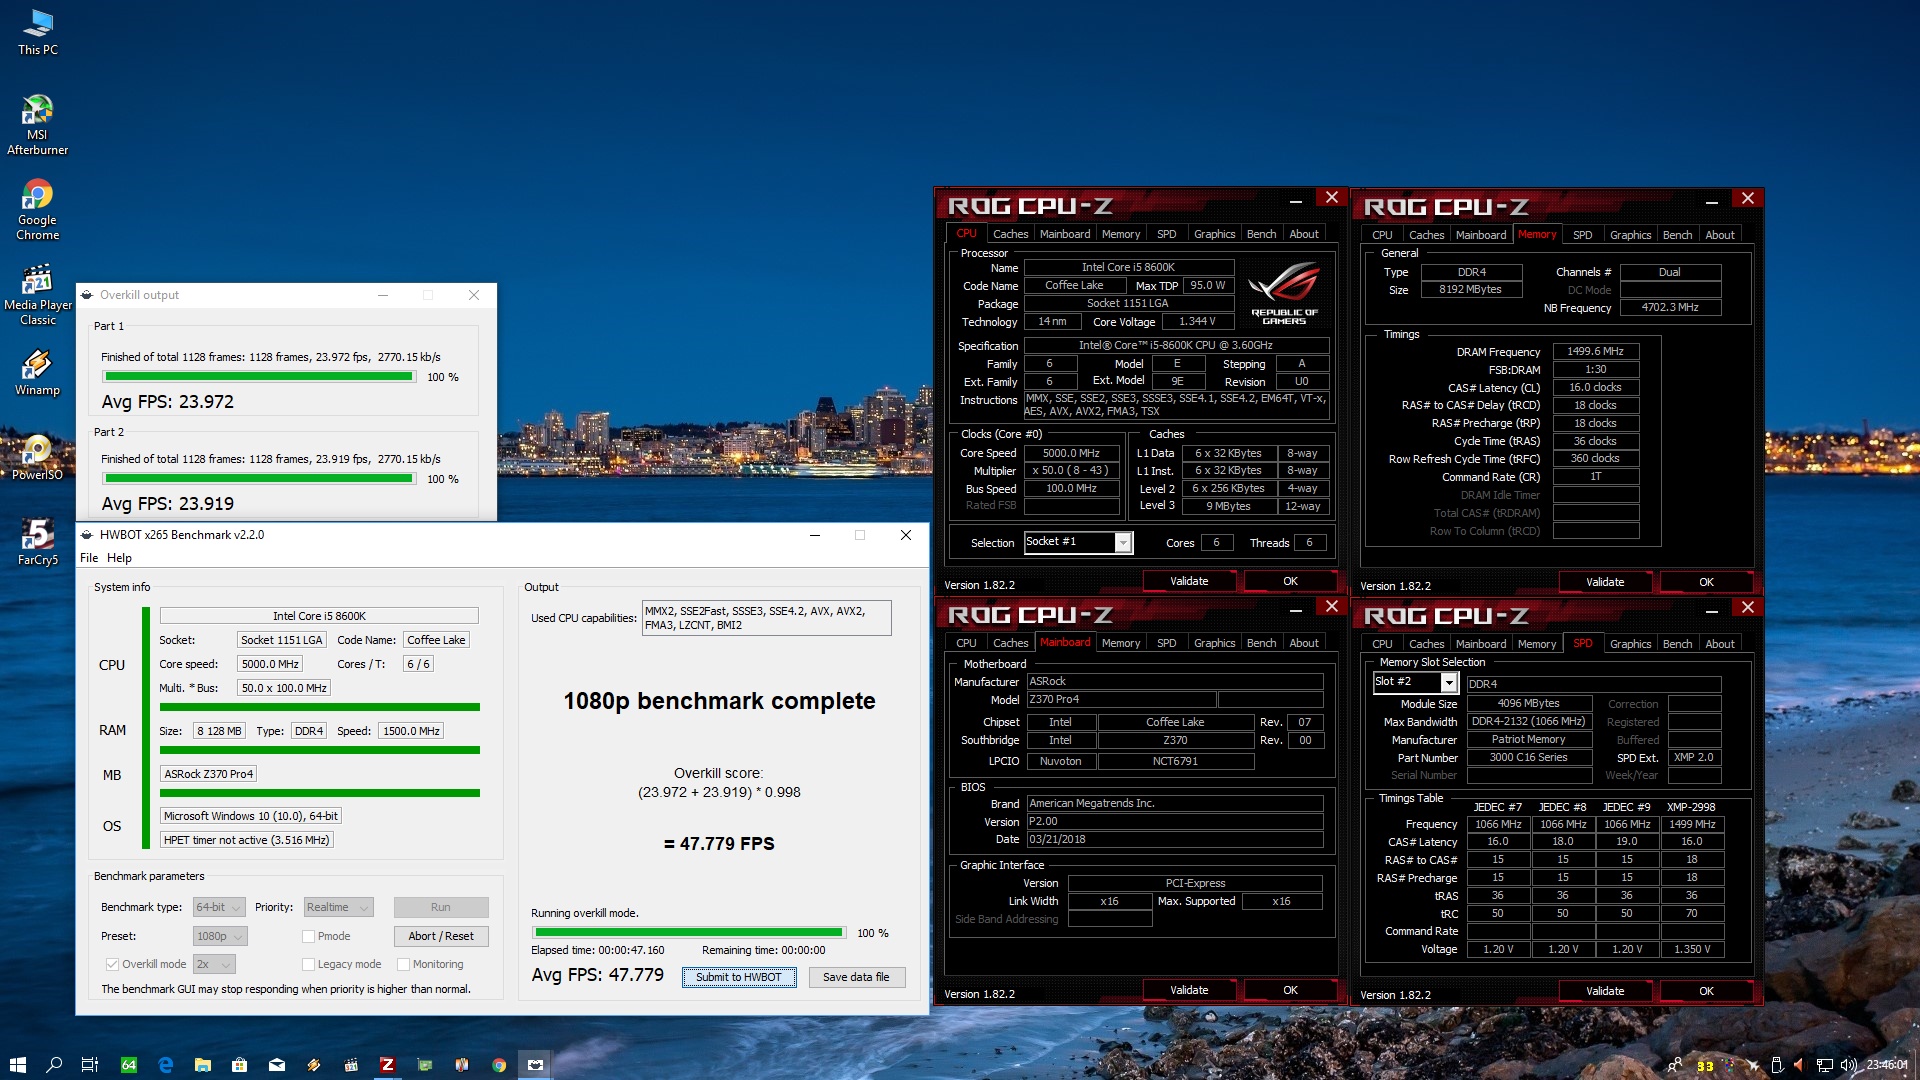Viewport: 1920px width, 1080px height.
Task: Launch Winamp from the desktop
Action: point(37,373)
